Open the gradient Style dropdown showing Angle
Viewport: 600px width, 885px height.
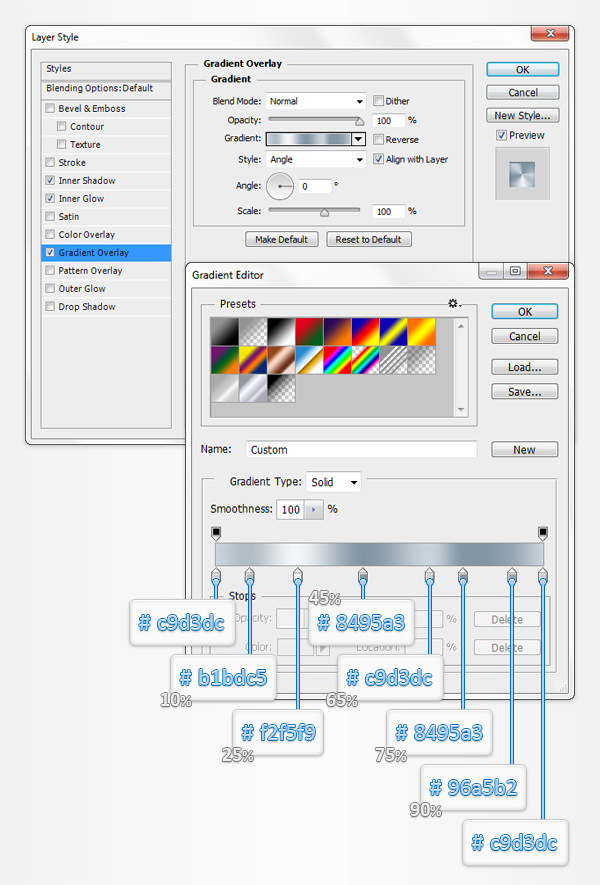[316, 159]
